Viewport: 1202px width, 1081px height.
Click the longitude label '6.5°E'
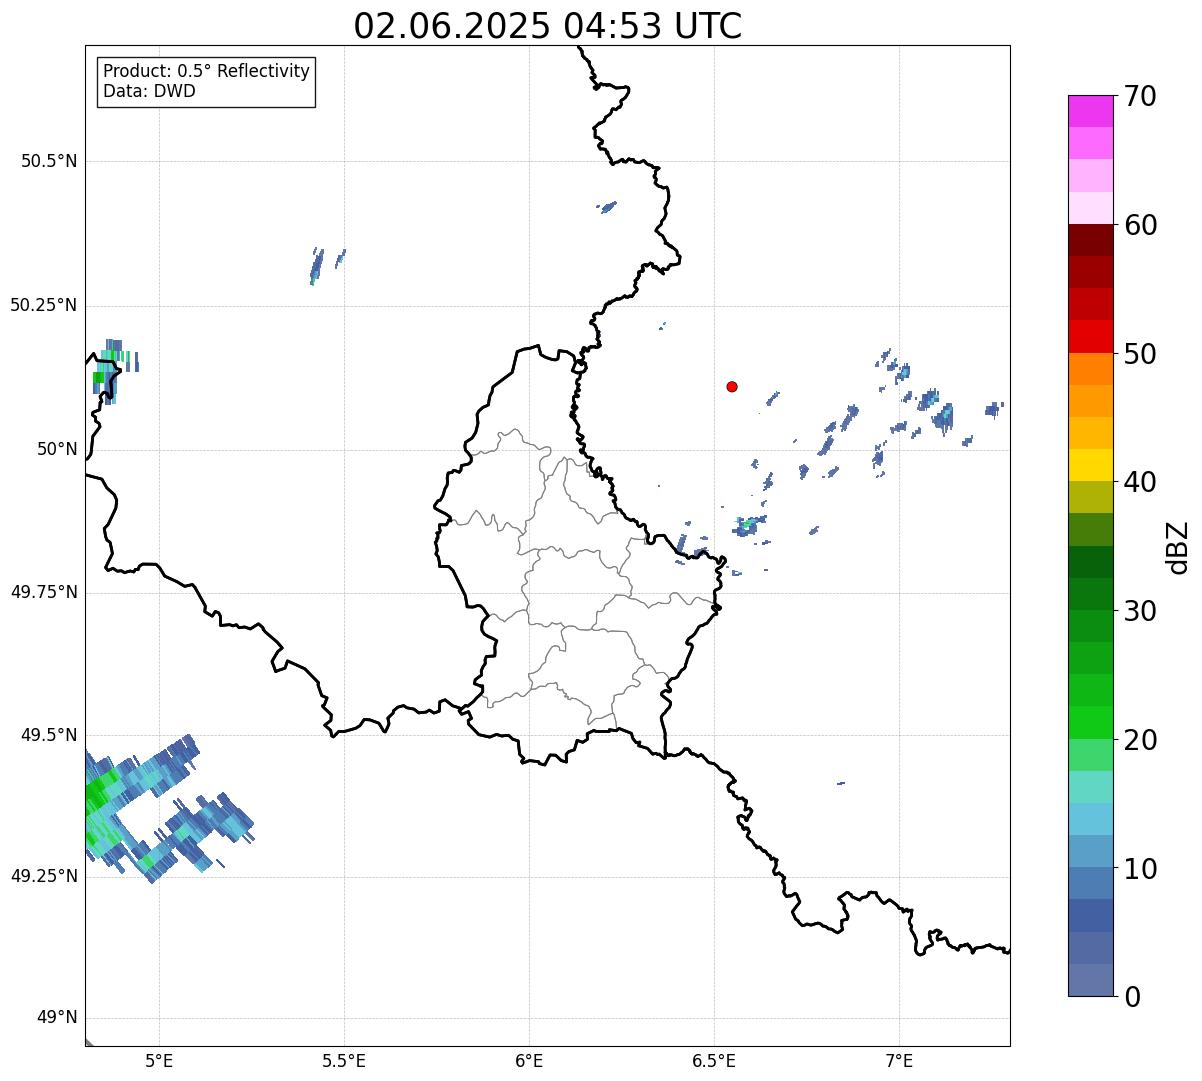point(714,1060)
